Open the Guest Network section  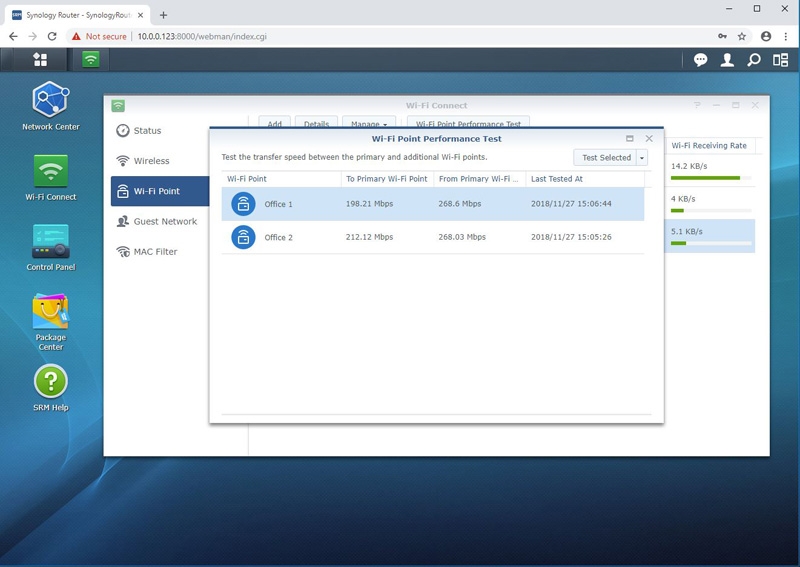coord(165,221)
